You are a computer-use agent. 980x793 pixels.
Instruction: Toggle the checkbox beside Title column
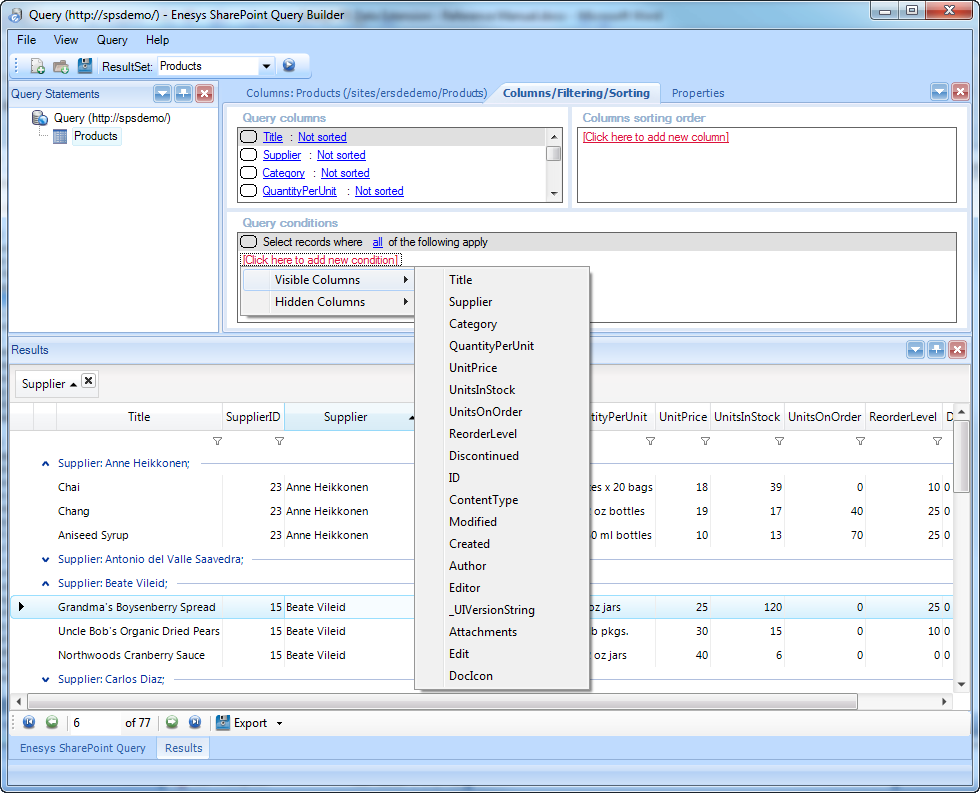coord(249,137)
